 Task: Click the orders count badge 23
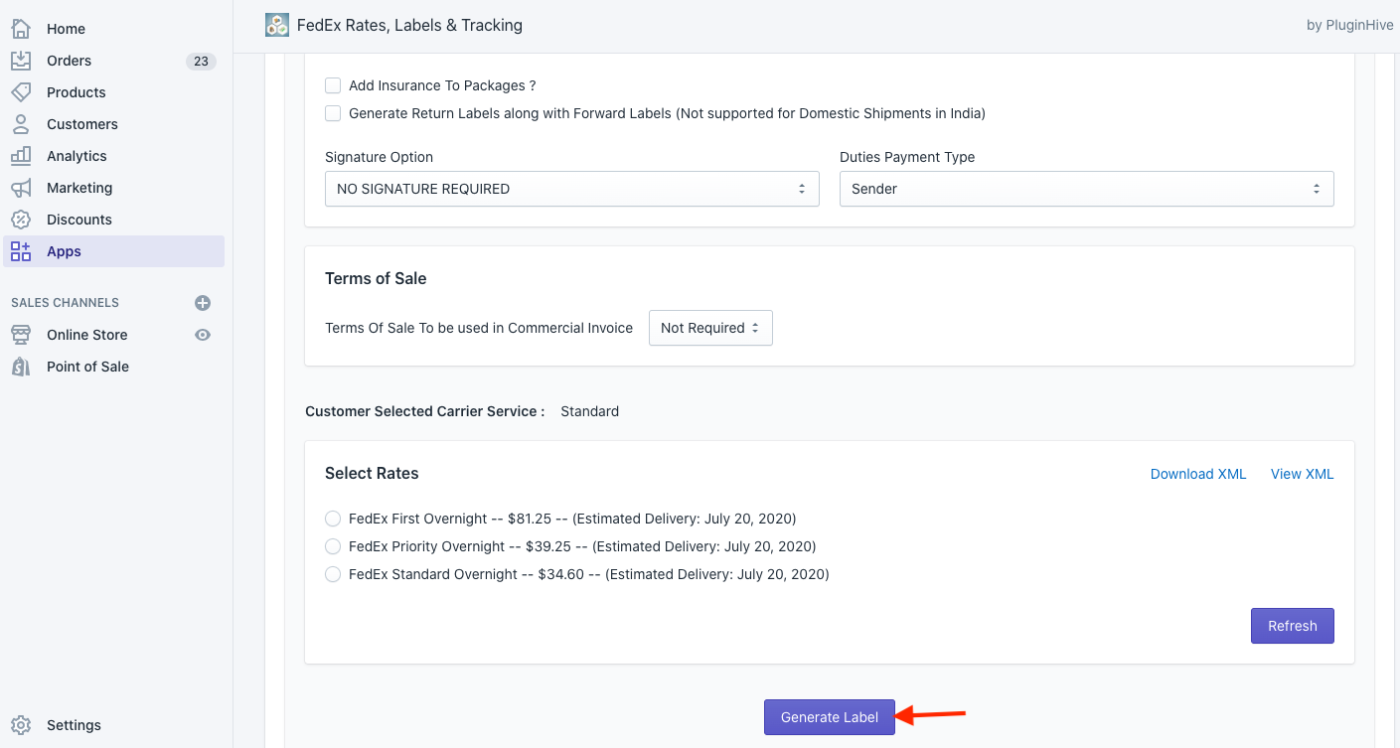pos(201,61)
